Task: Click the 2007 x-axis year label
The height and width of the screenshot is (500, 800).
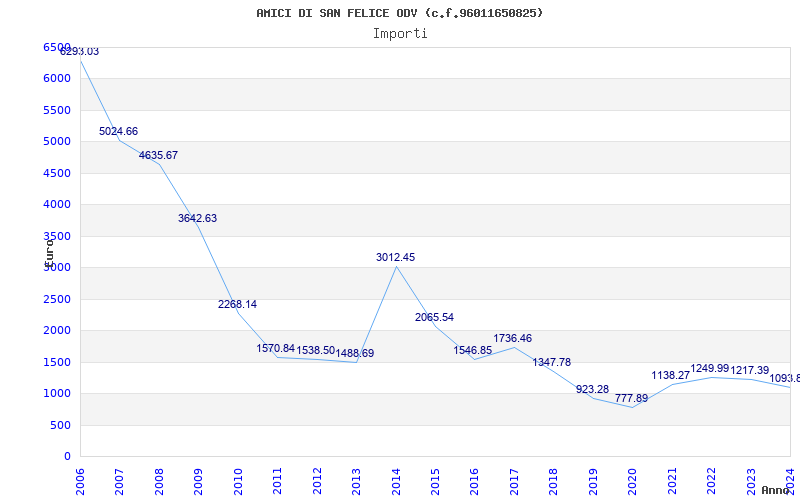Action: (x=119, y=481)
